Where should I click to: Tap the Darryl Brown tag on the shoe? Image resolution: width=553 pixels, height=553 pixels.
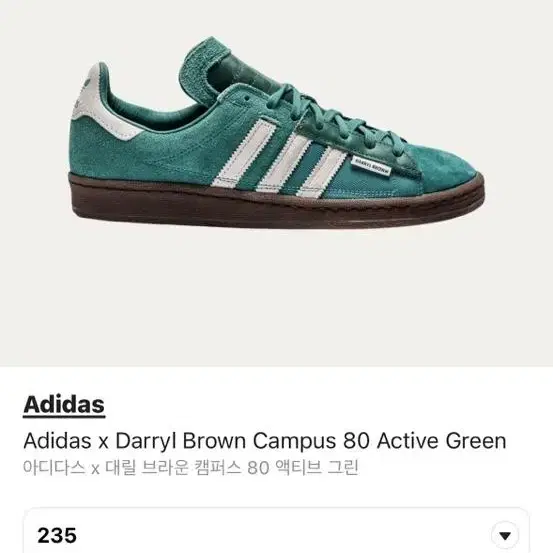(371, 166)
